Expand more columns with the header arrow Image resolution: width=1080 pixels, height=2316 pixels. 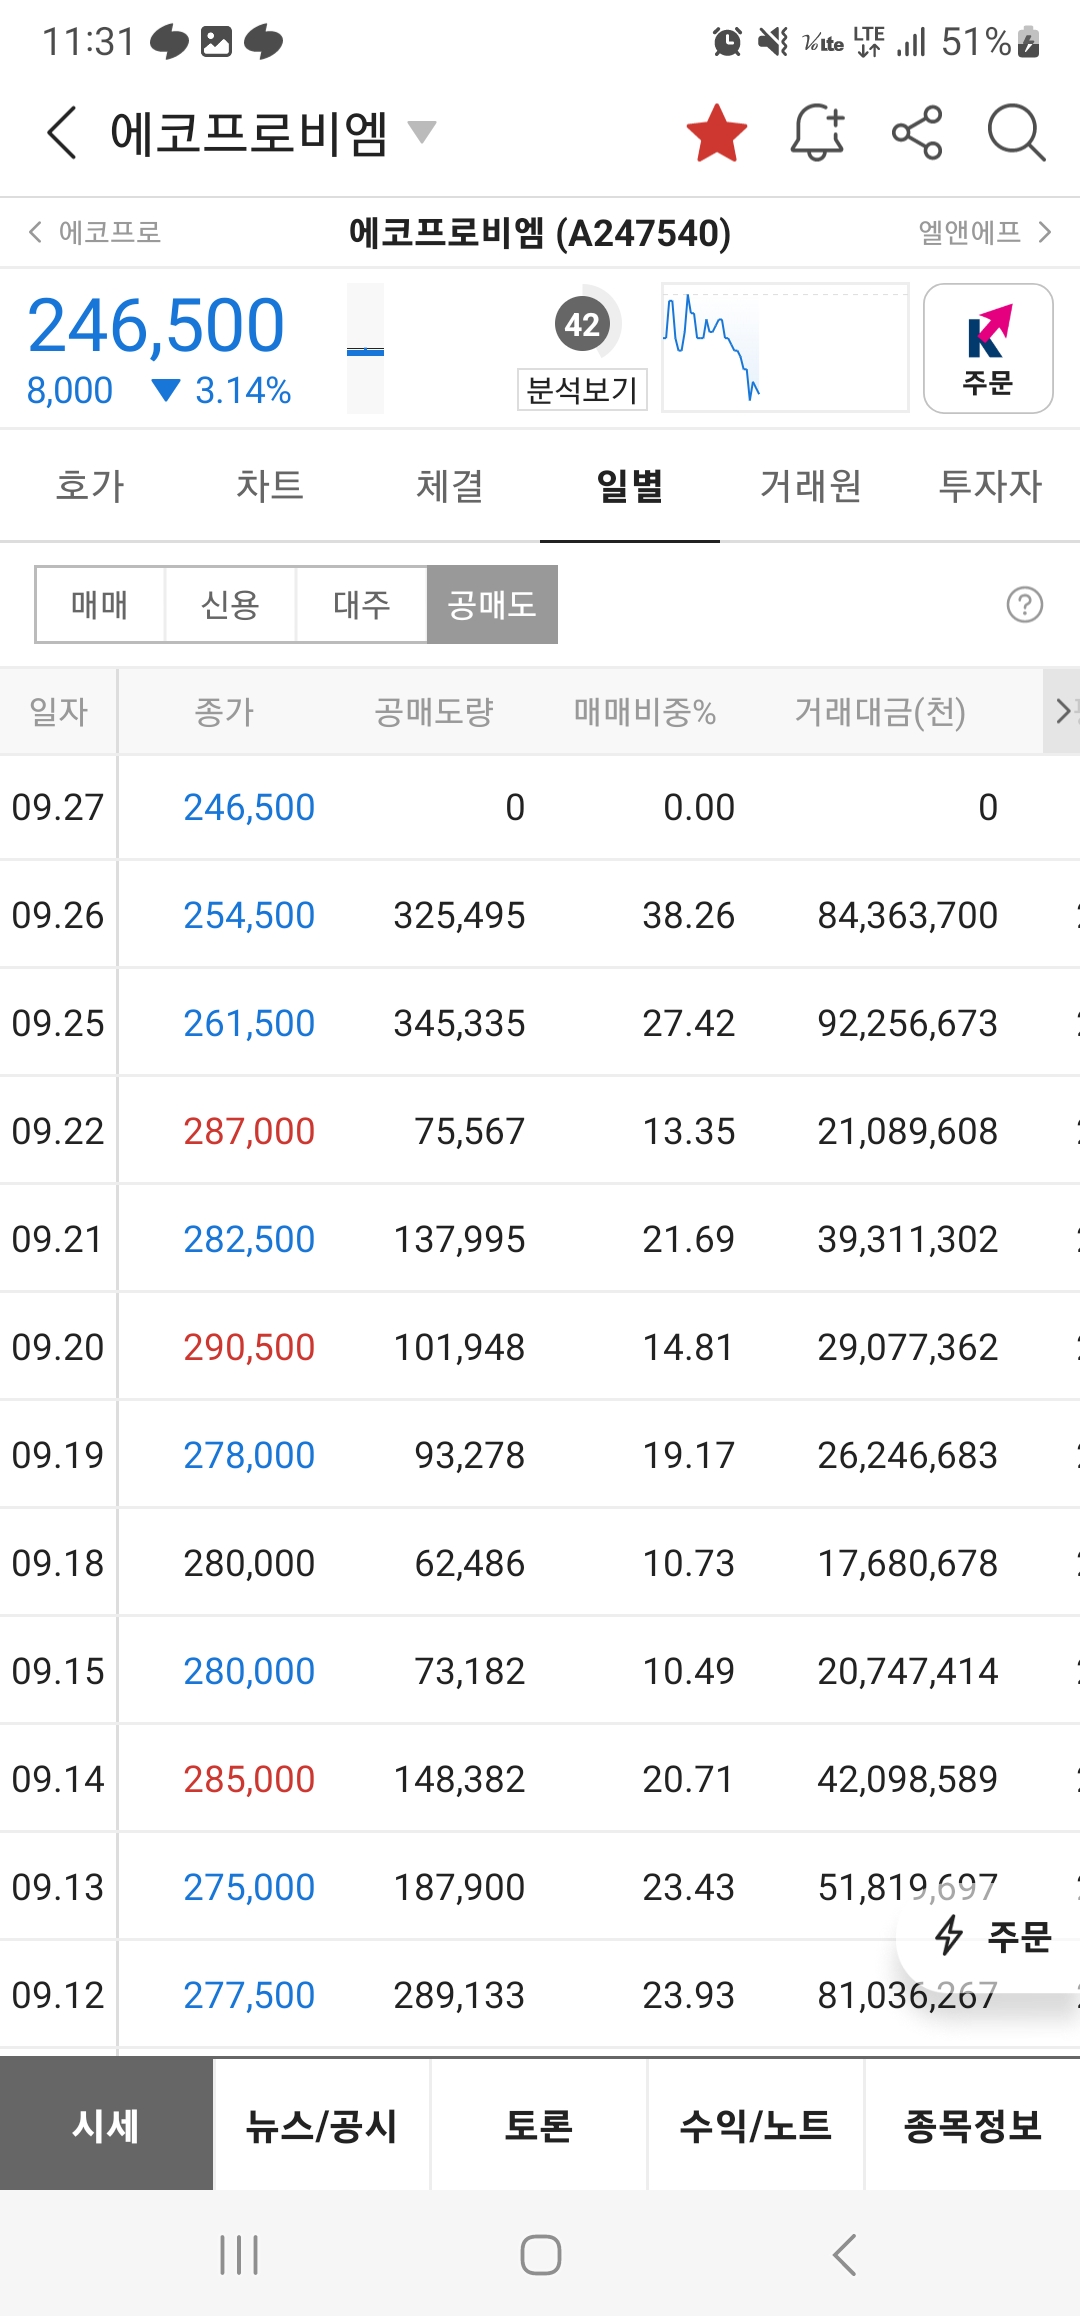click(1062, 711)
